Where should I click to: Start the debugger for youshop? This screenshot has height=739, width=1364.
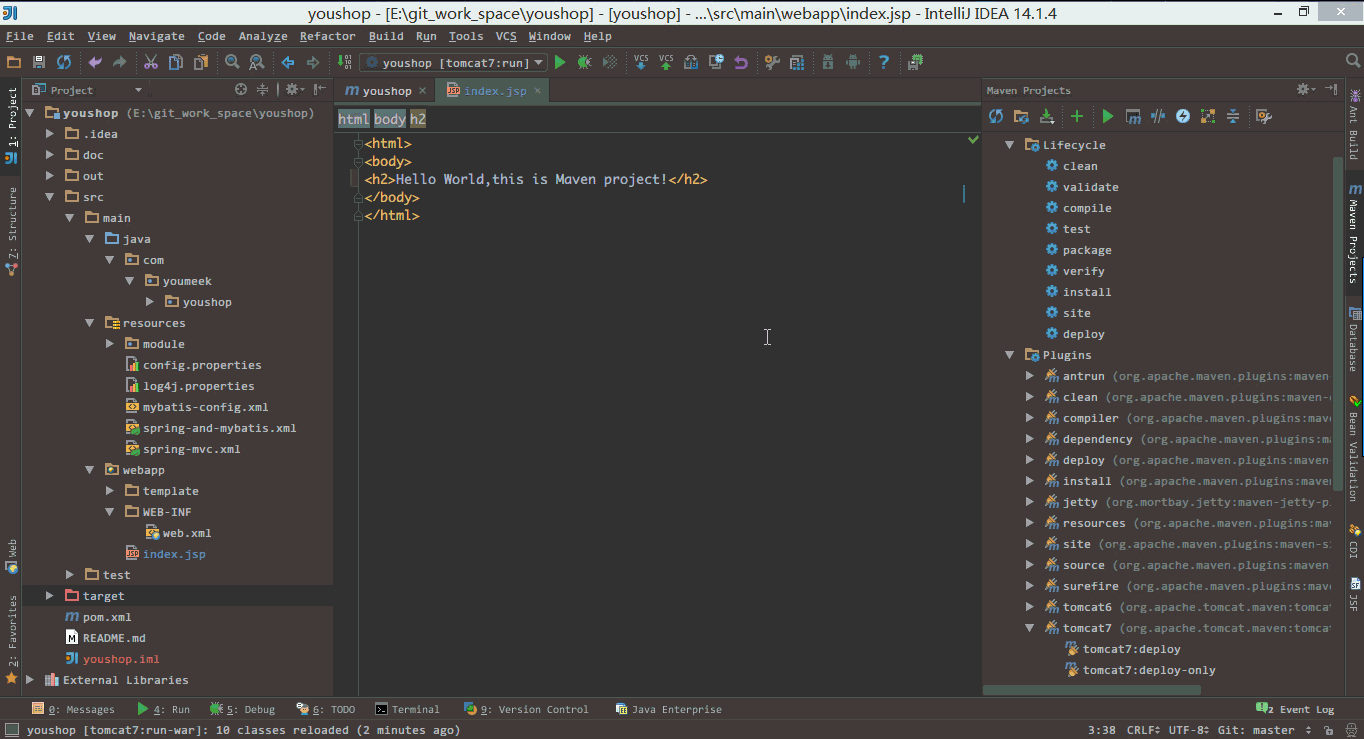click(x=583, y=62)
